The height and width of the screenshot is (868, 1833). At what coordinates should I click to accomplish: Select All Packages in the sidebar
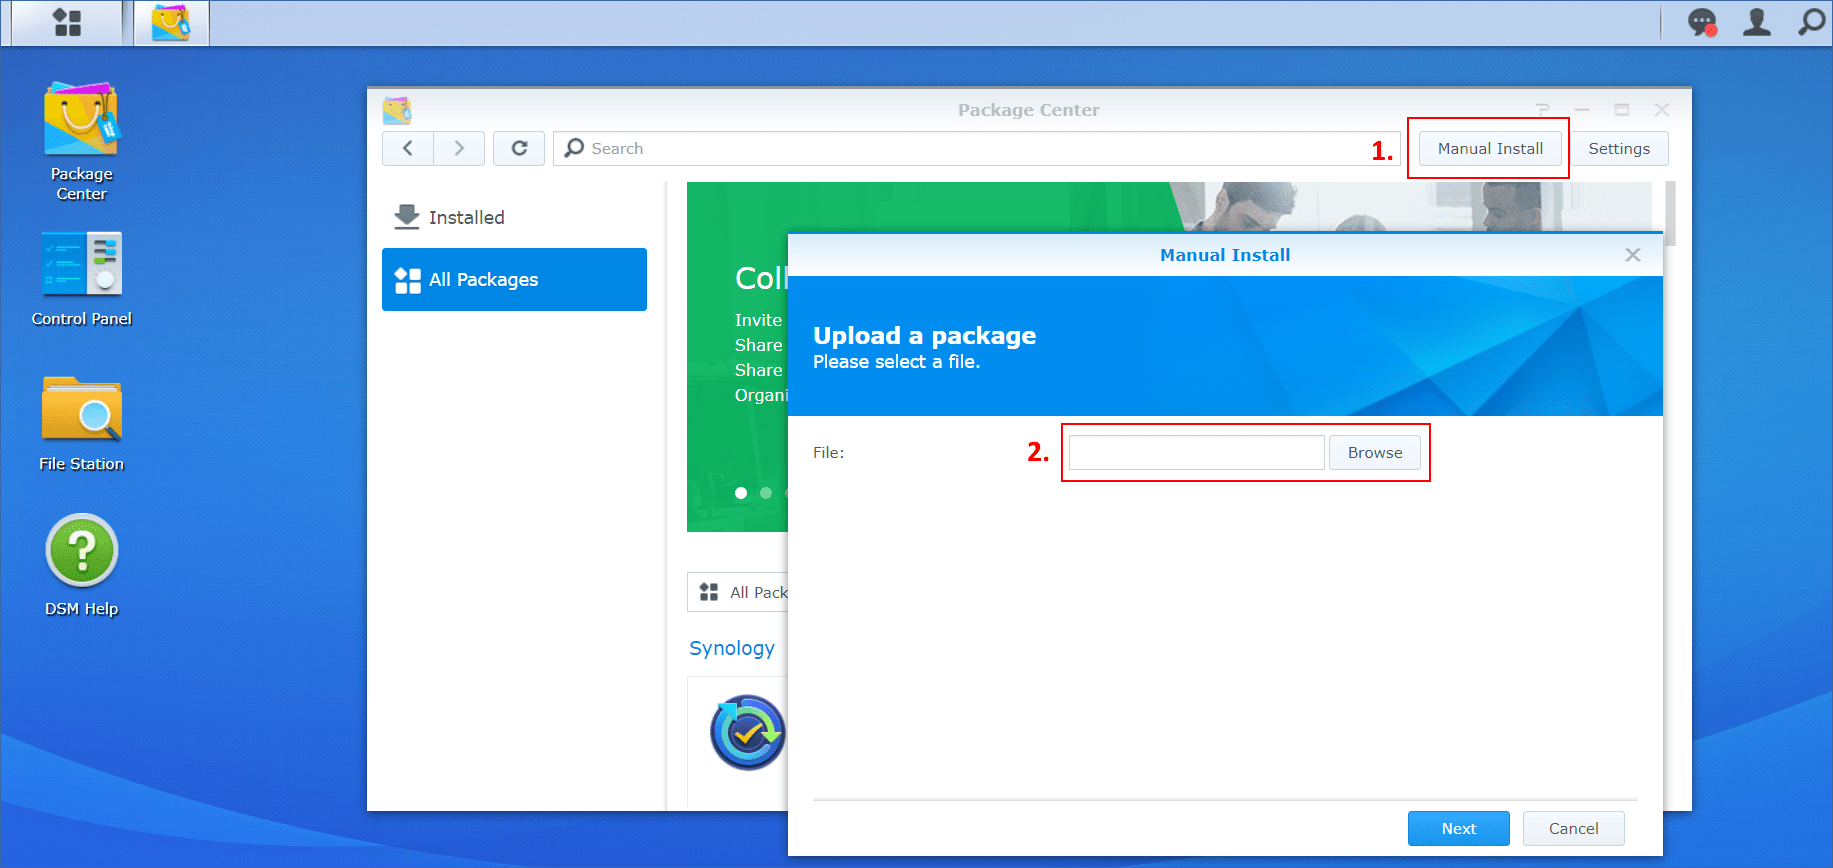pos(514,280)
